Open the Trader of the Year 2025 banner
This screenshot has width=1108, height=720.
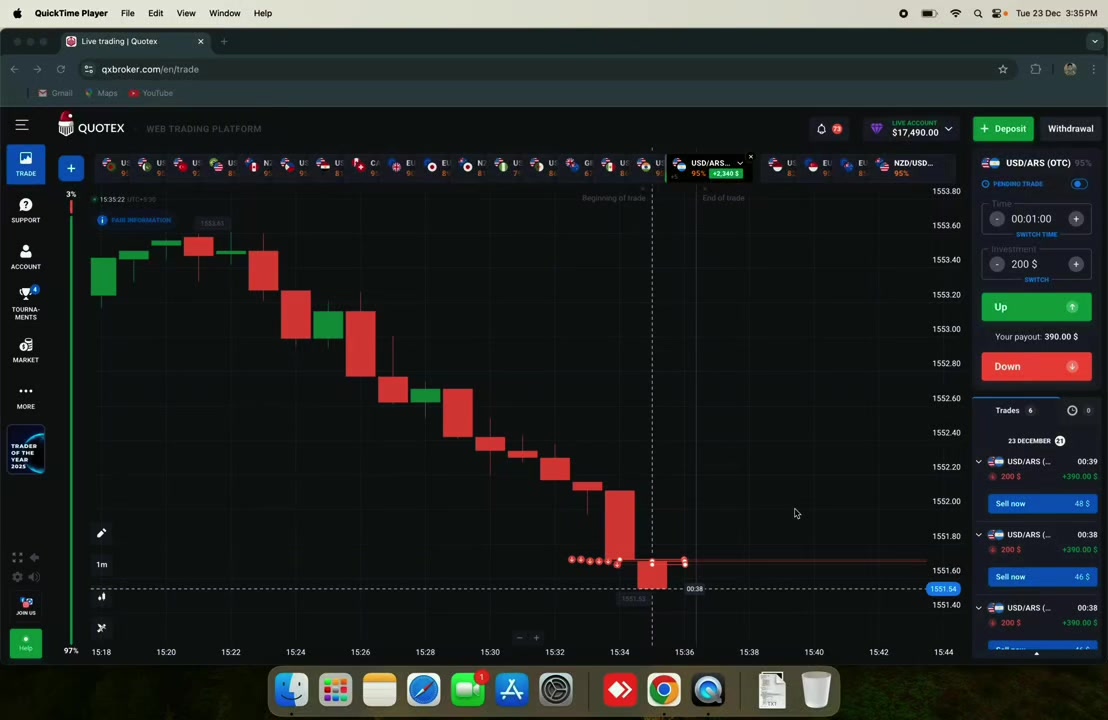tap(26, 449)
